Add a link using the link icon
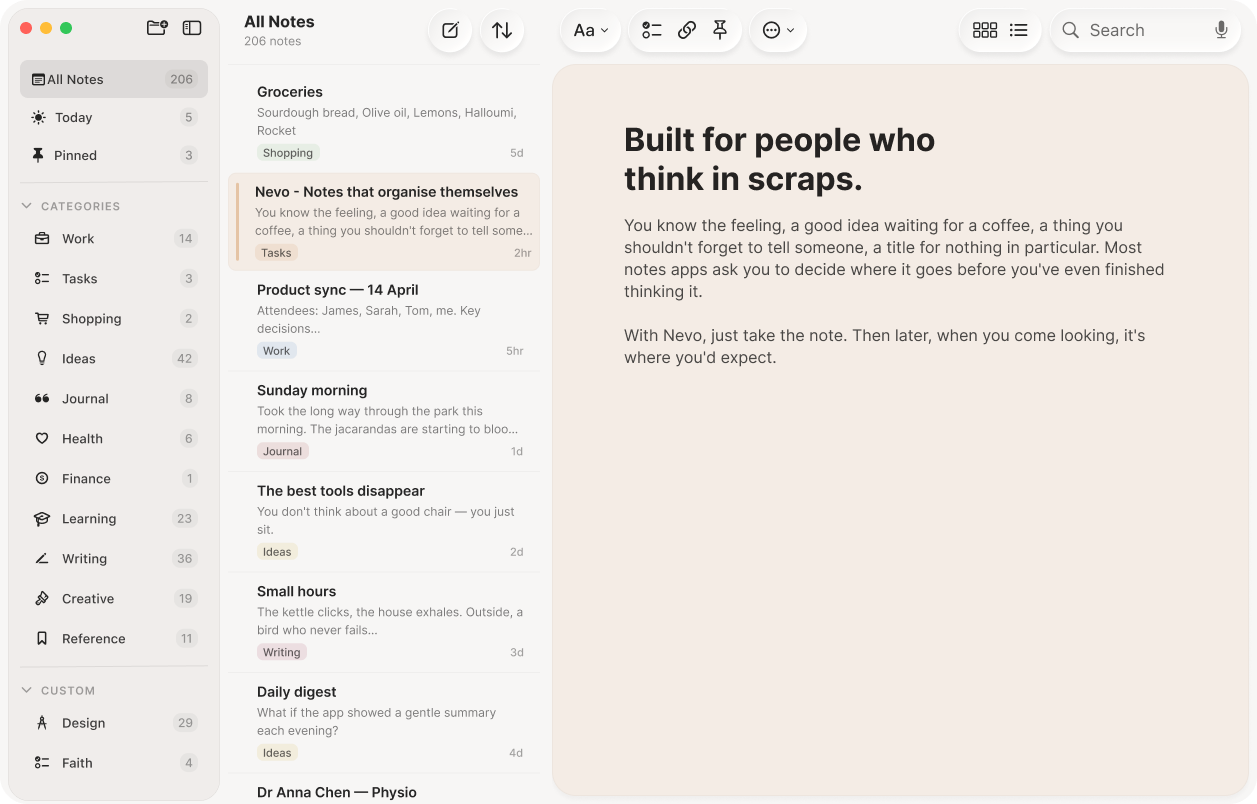 point(686,30)
